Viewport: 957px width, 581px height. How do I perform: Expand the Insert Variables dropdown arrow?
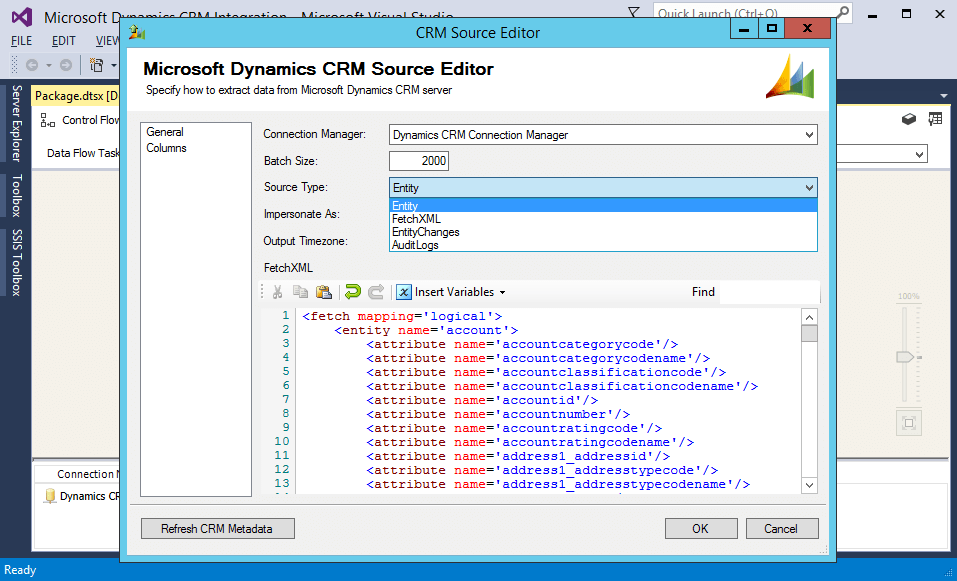(x=502, y=292)
